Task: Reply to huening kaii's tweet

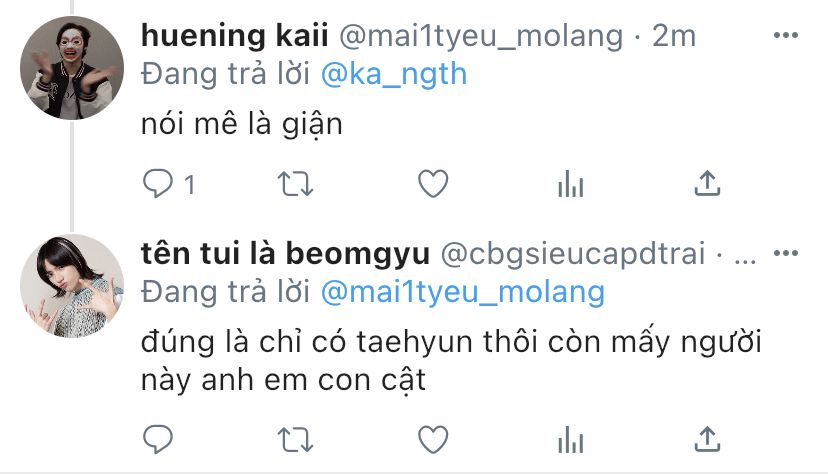Action: coord(158,184)
